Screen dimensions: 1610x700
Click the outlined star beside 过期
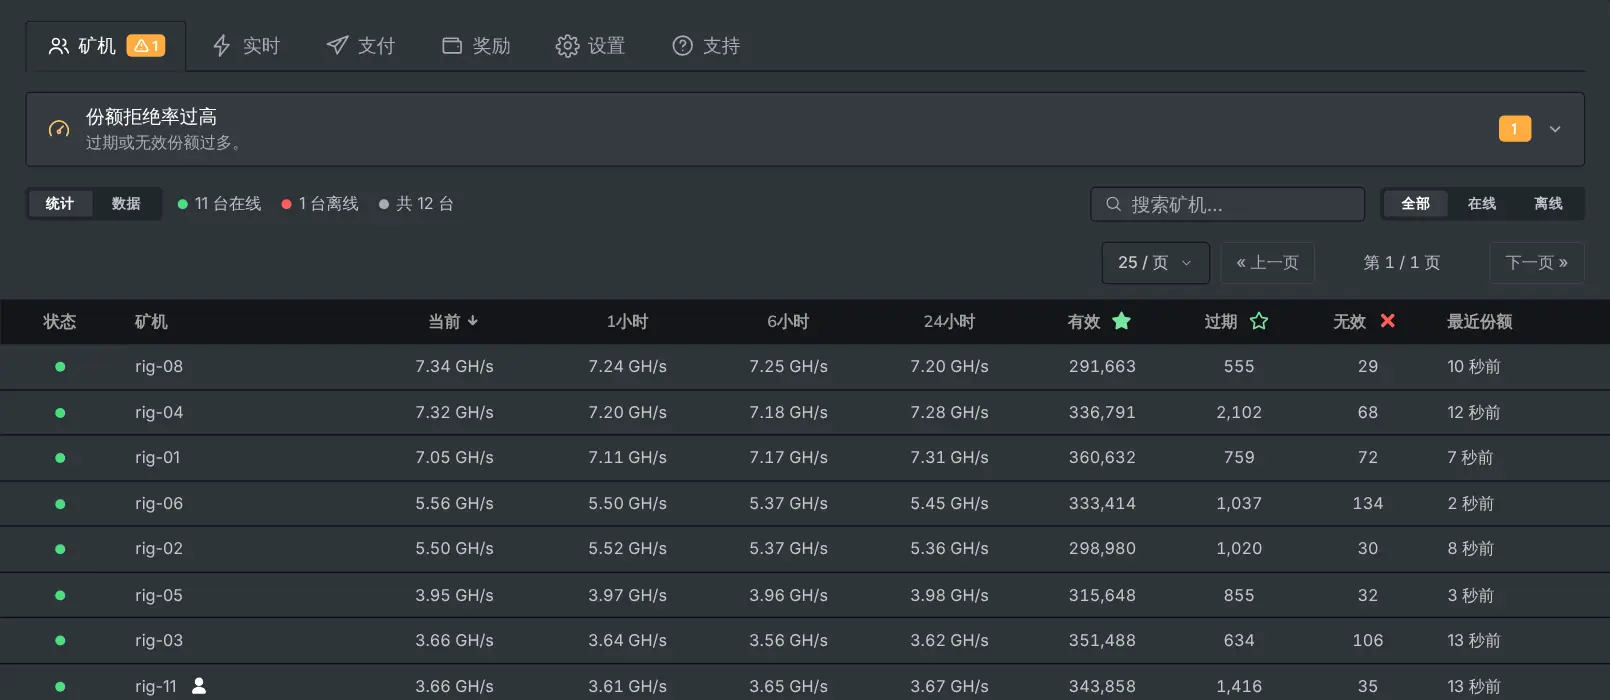1259,321
